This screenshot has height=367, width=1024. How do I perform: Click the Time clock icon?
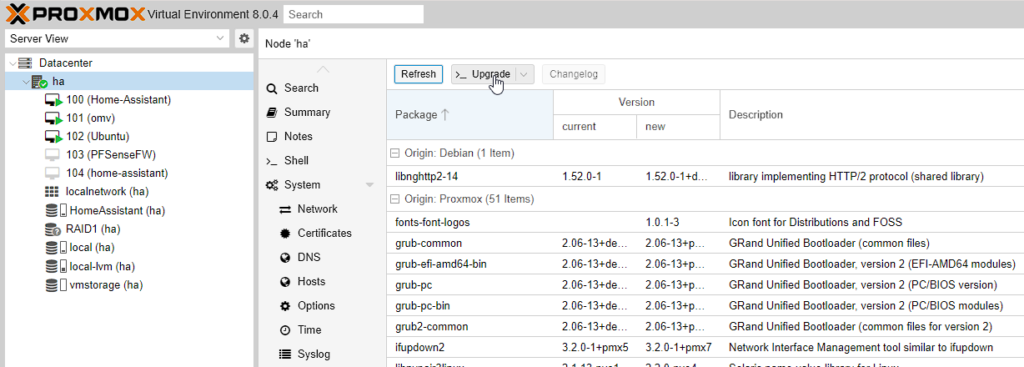click(285, 330)
